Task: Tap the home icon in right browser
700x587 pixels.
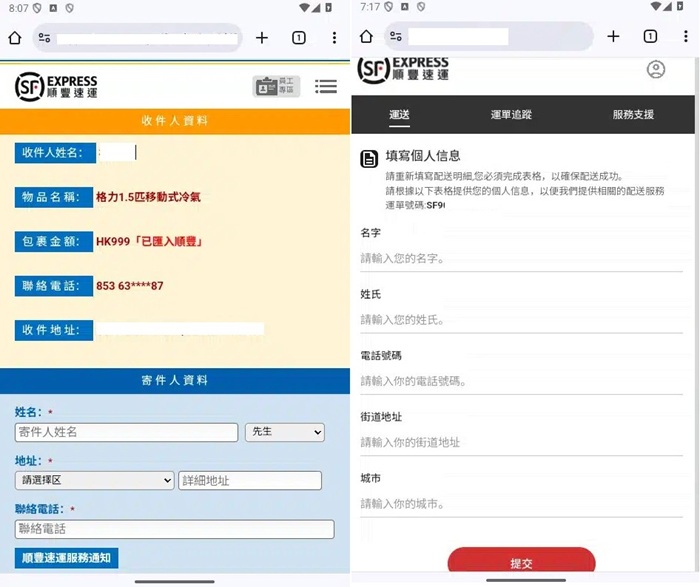Action: [x=366, y=36]
